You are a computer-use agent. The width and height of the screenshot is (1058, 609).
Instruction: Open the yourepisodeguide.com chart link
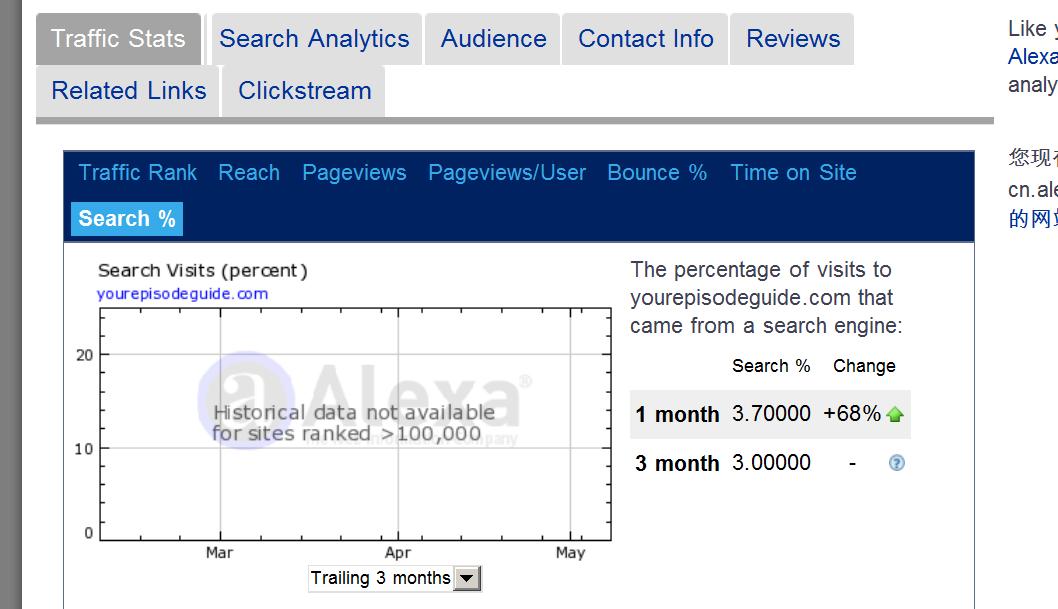pyautogui.click(x=182, y=294)
